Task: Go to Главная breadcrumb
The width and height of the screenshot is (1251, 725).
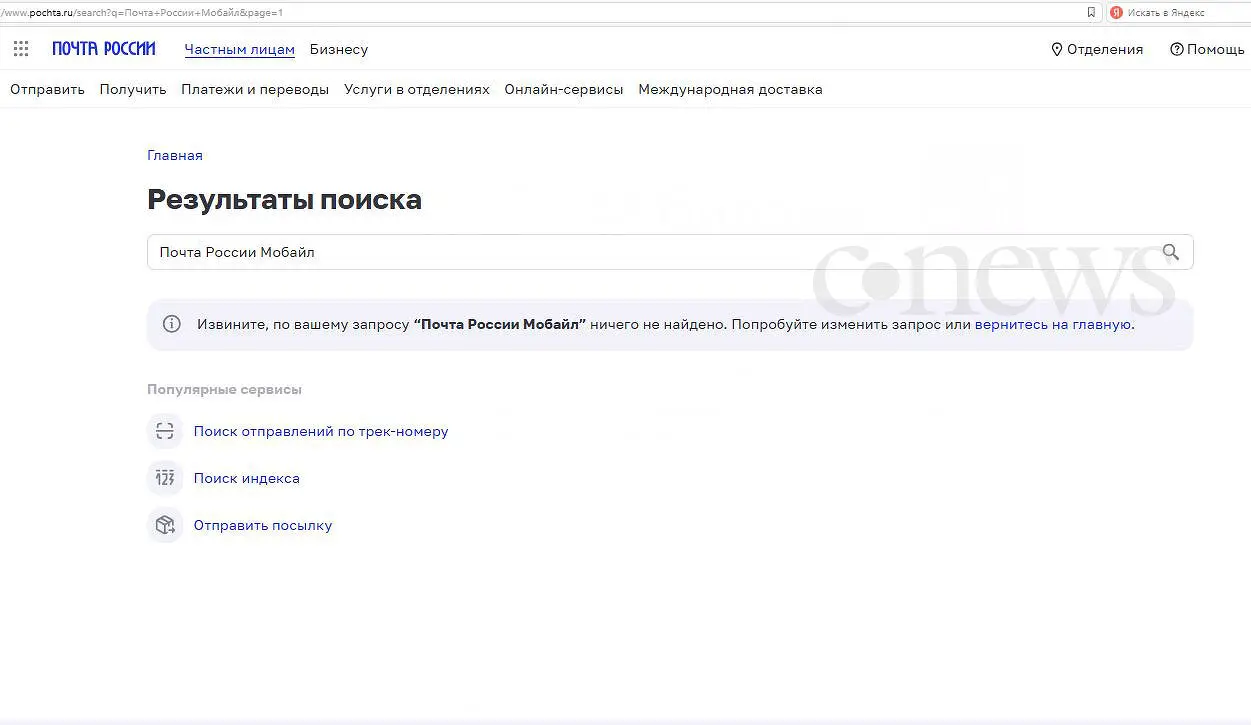Action: pos(175,155)
